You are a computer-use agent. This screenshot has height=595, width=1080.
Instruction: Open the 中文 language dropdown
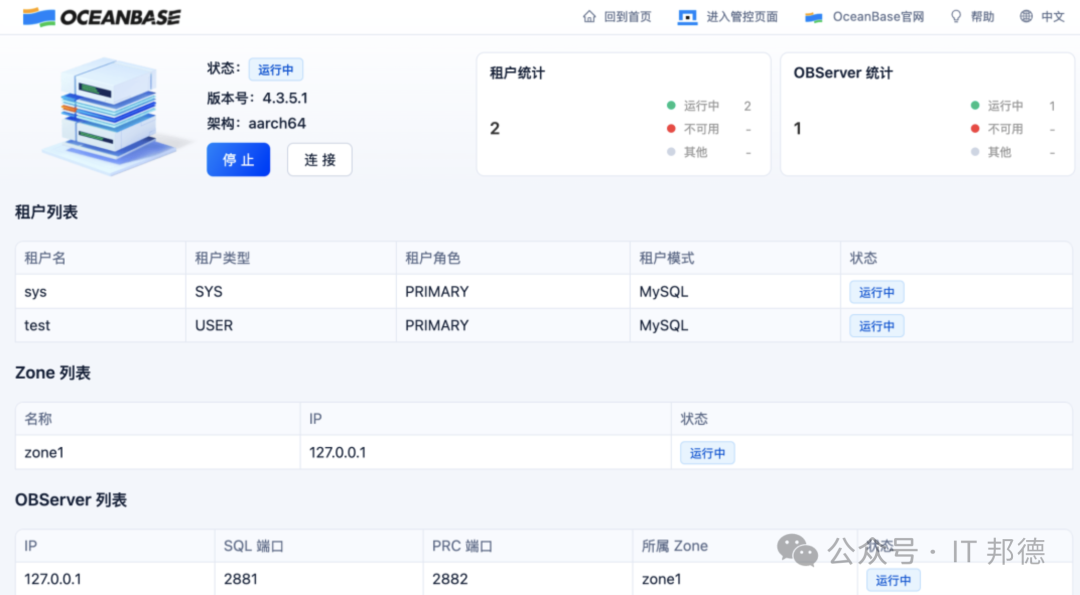(1052, 17)
